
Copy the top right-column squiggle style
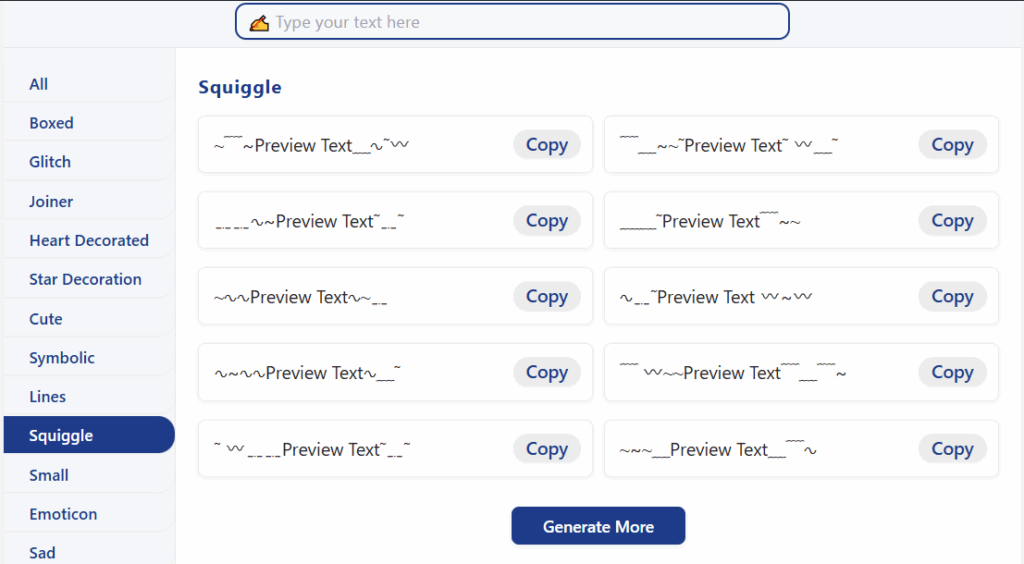coord(952,145)
